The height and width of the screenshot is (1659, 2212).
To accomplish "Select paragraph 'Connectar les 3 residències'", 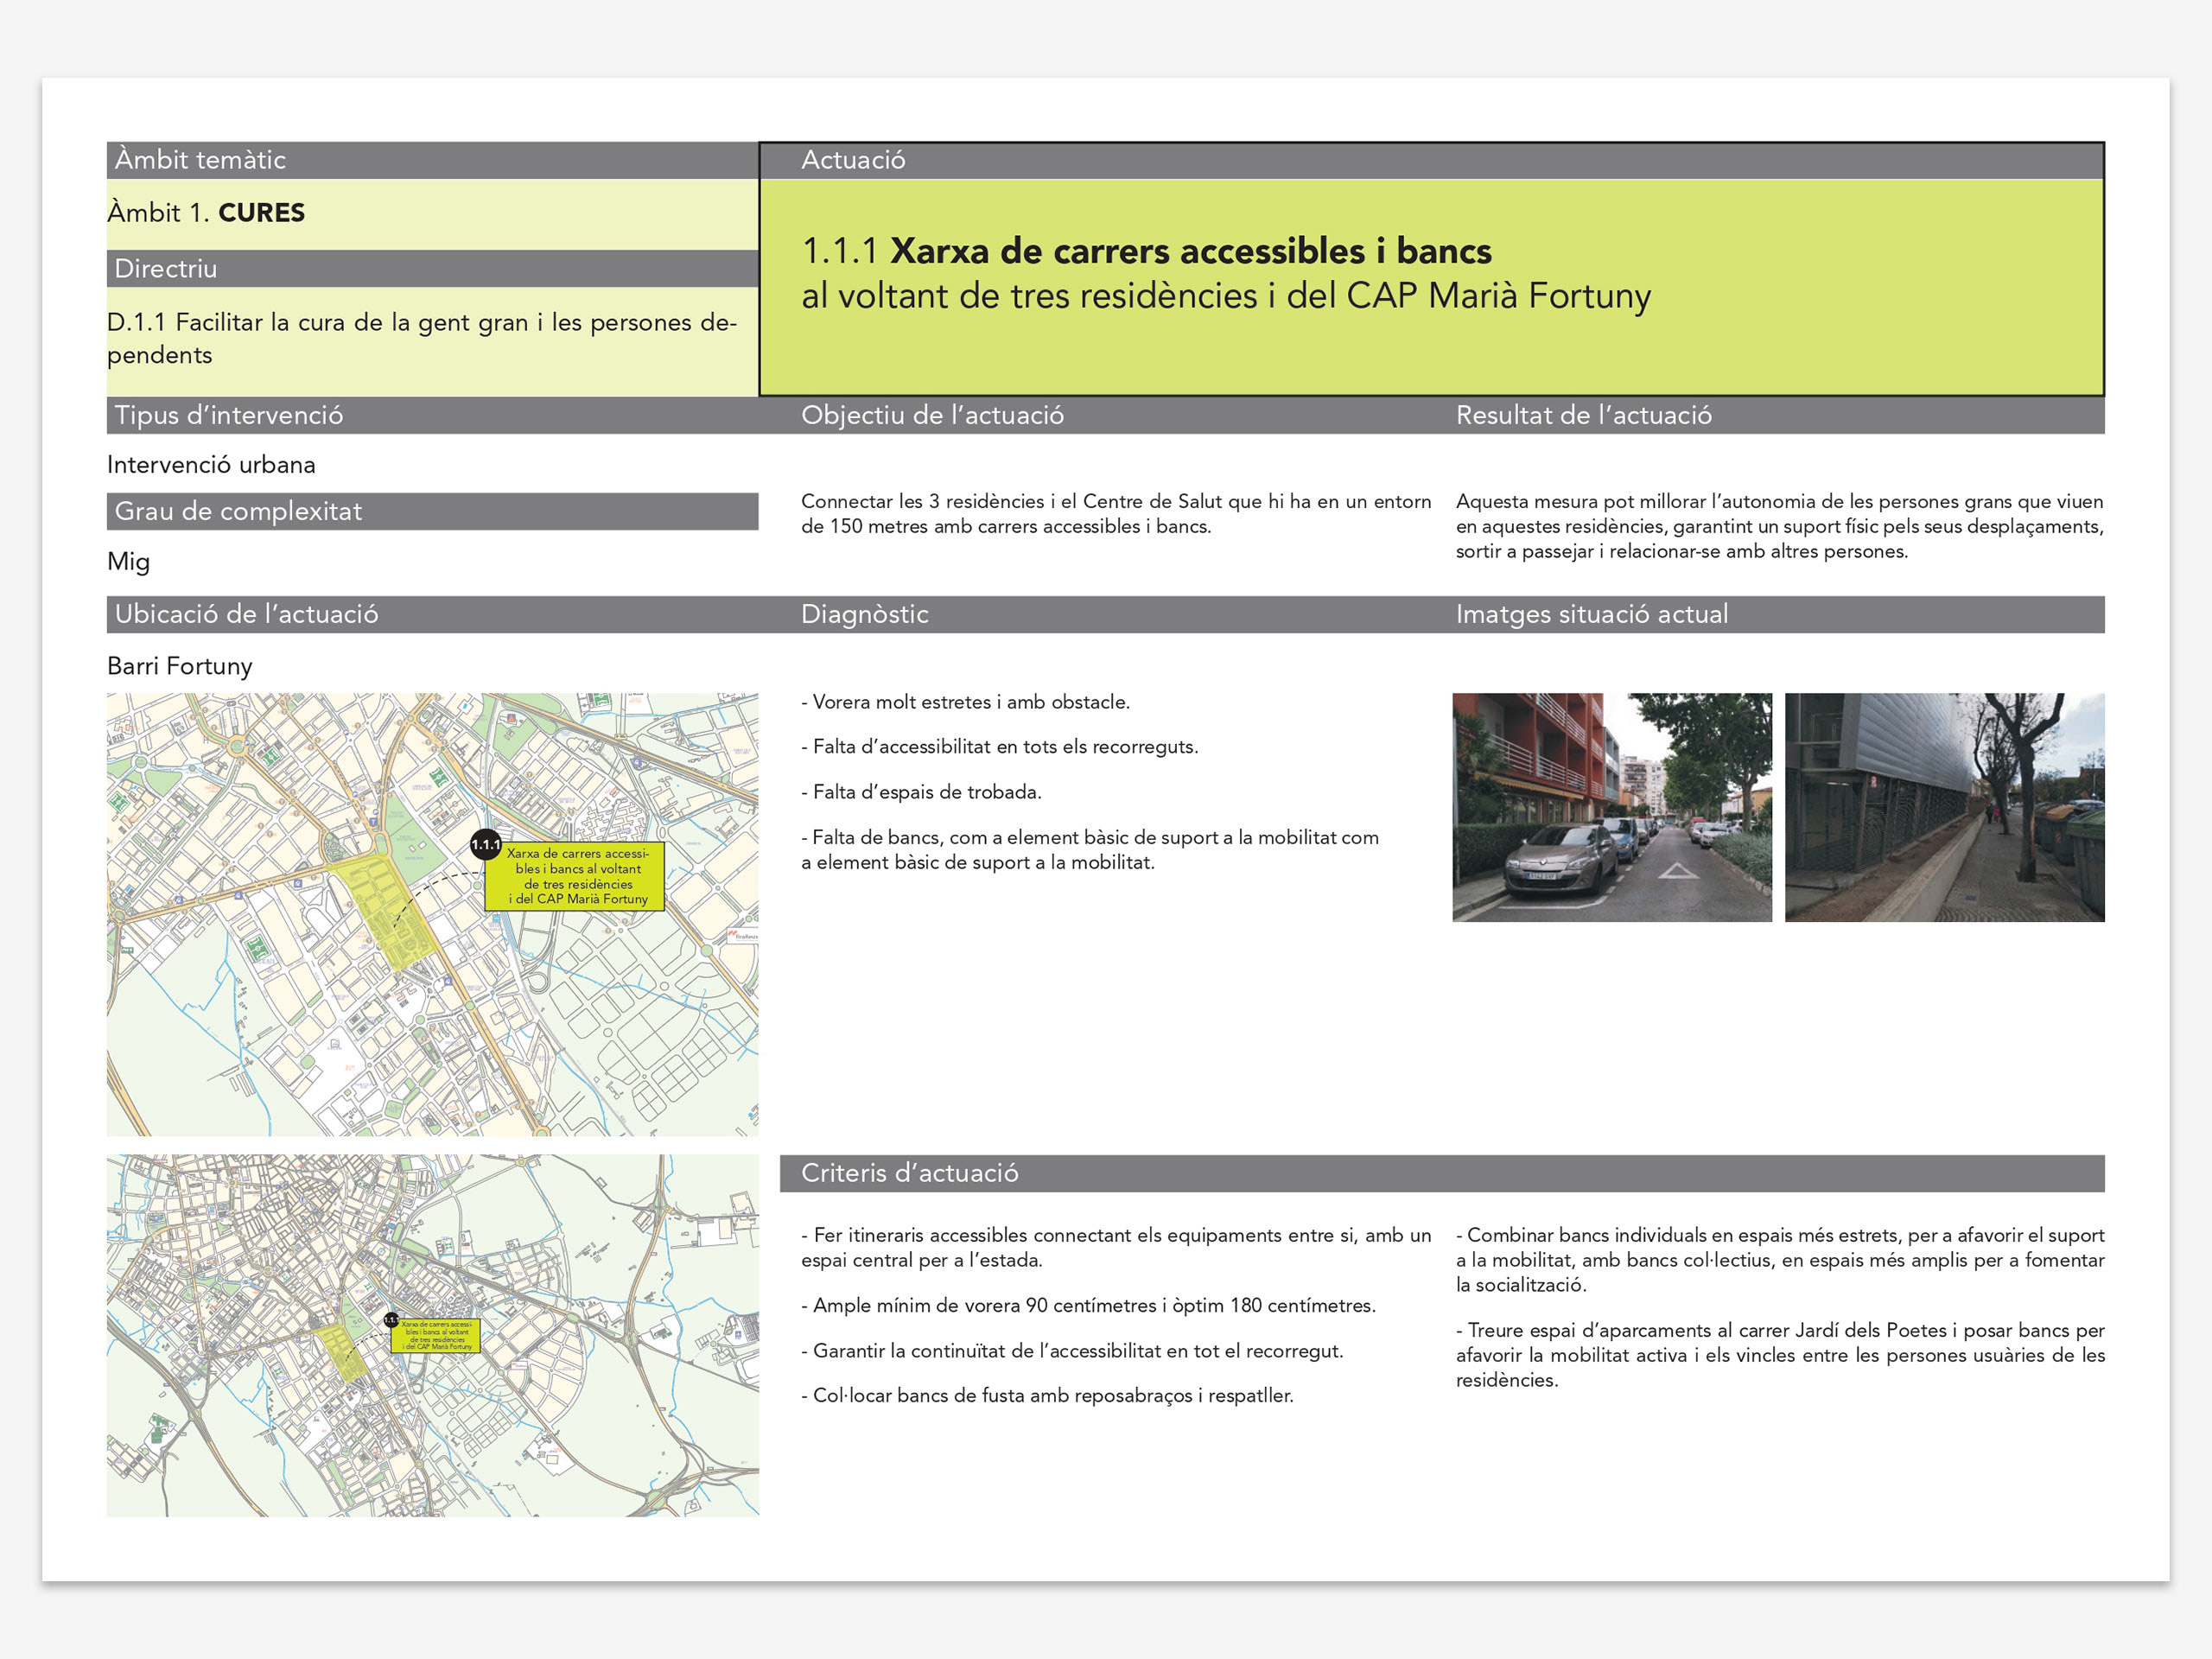I will click(x=1116, y=514).
